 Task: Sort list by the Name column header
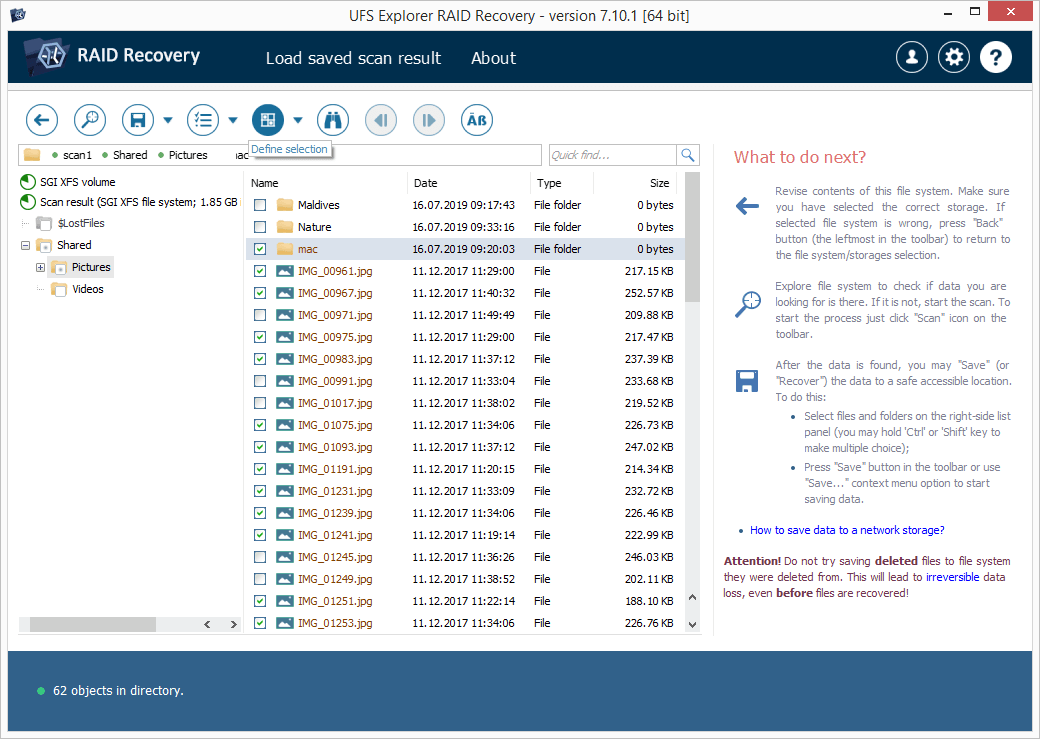[x=326, y=183]
